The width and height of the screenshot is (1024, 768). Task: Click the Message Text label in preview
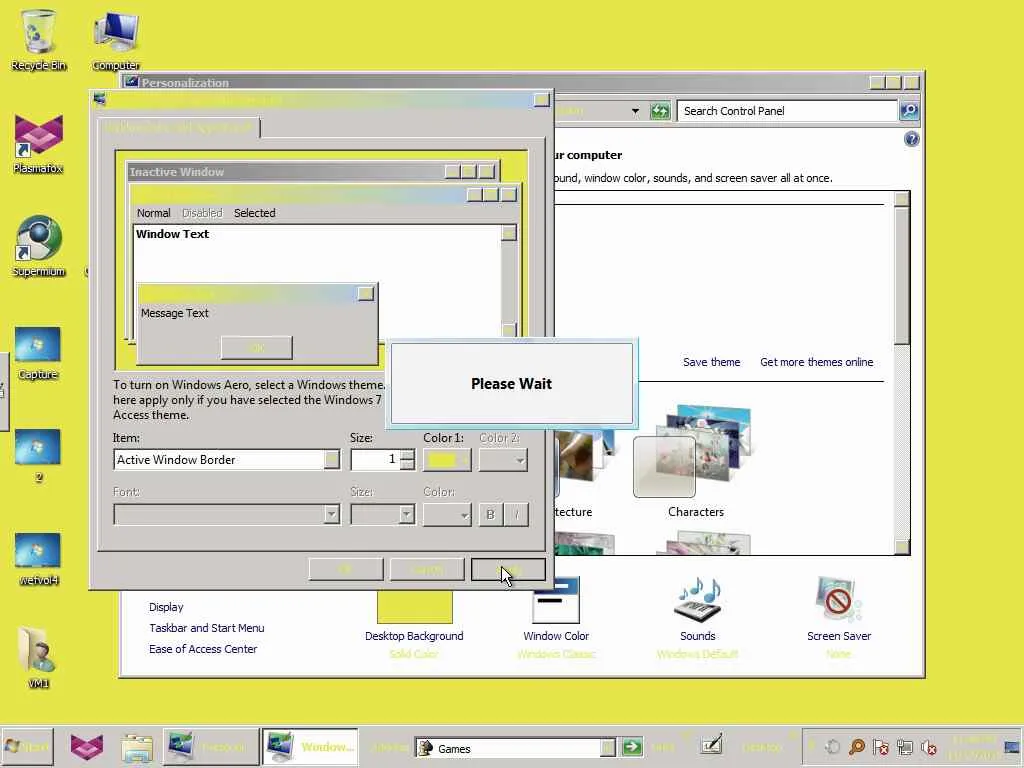pos(174,313)
